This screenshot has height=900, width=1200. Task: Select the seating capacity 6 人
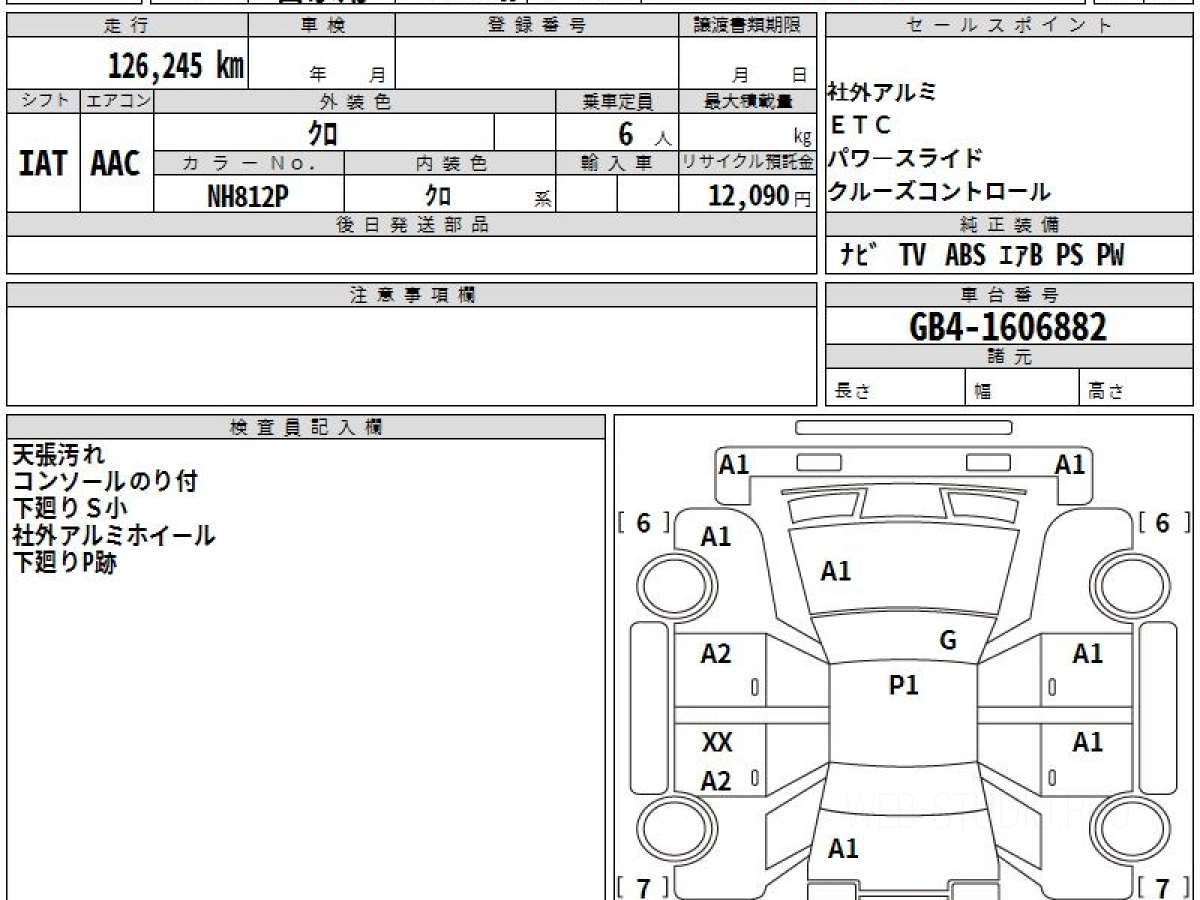pyautogui.click(x=644, y=133)
